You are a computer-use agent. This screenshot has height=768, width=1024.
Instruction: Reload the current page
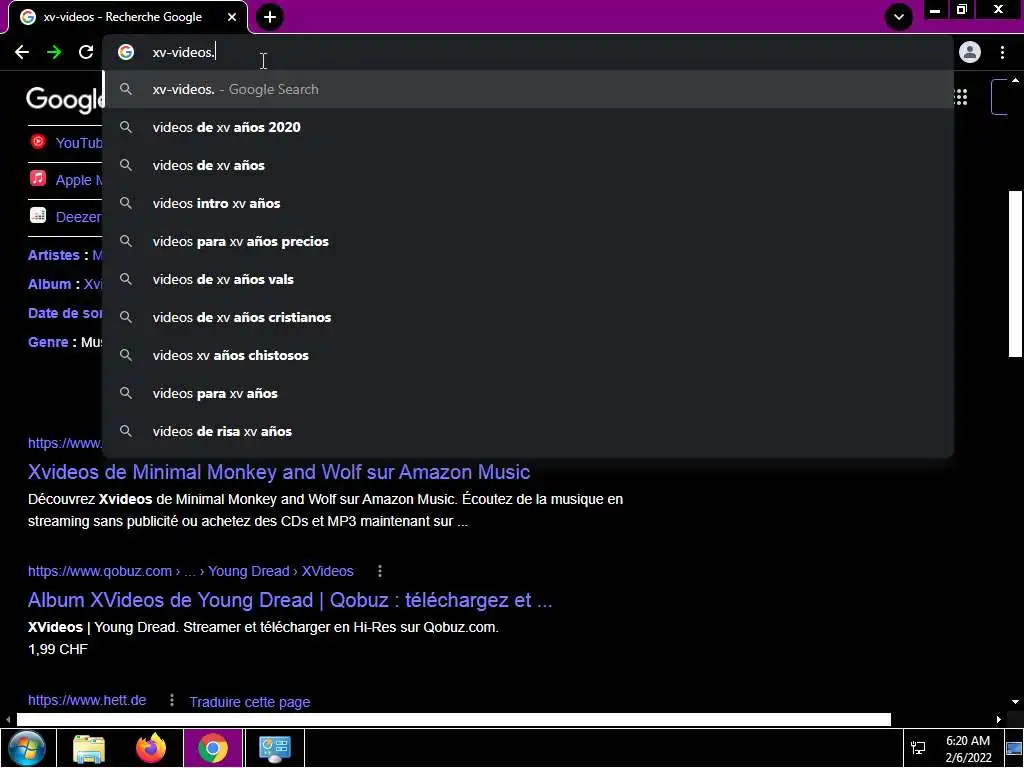[x=86, y=52]
